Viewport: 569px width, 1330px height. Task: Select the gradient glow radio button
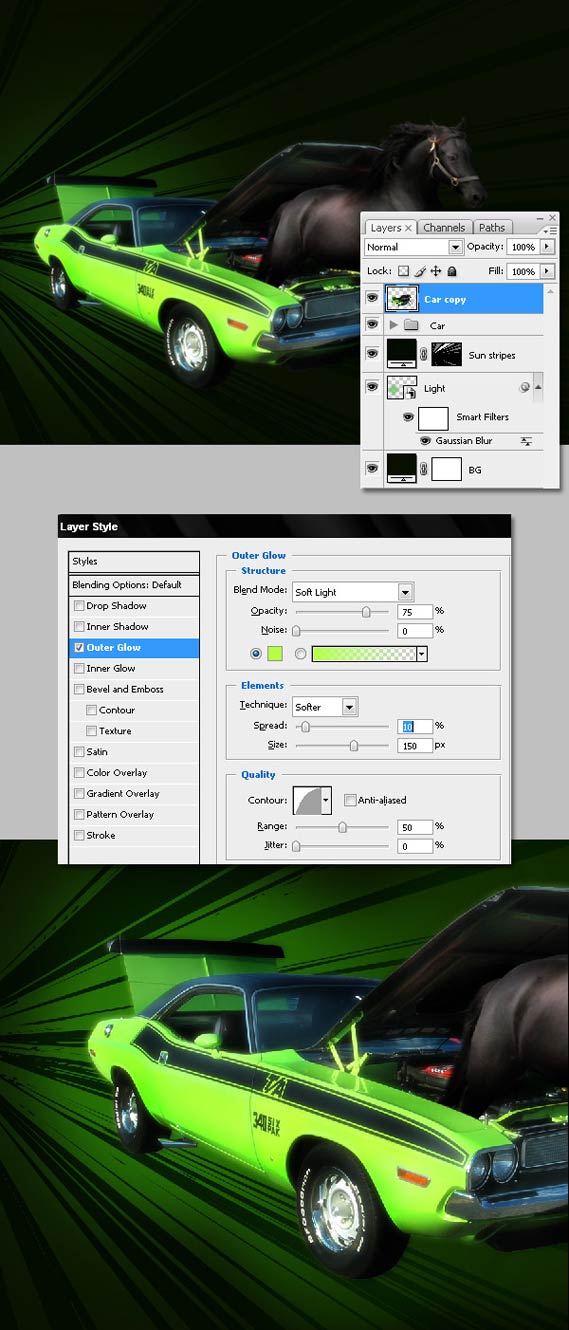click(x=300, y=654)
